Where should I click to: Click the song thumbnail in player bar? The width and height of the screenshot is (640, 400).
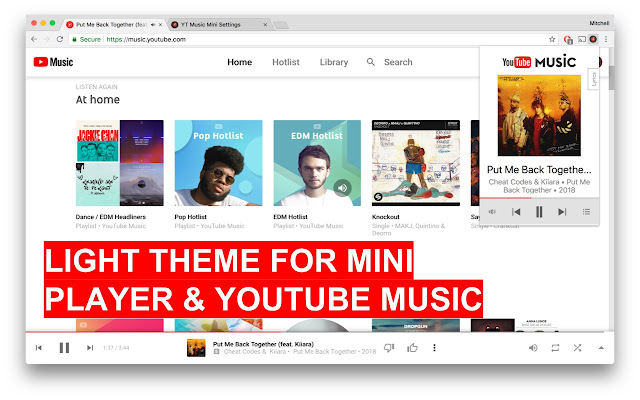(x=196, y=348)
